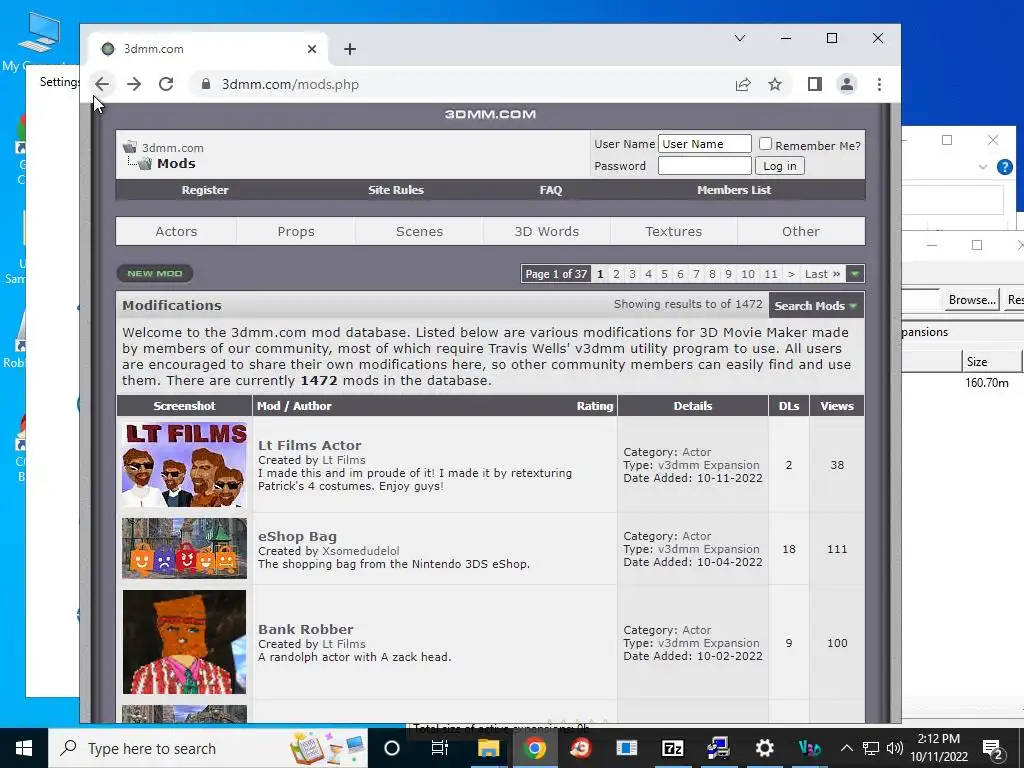Open the Site Rules link

(x=396, y=190)
